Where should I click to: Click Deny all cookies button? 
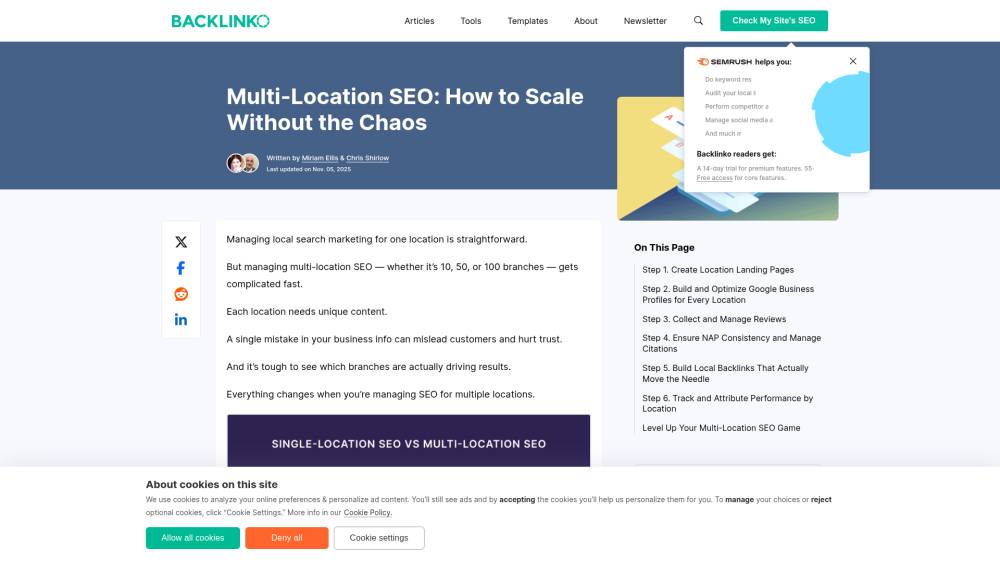click(x=286, y=538)
